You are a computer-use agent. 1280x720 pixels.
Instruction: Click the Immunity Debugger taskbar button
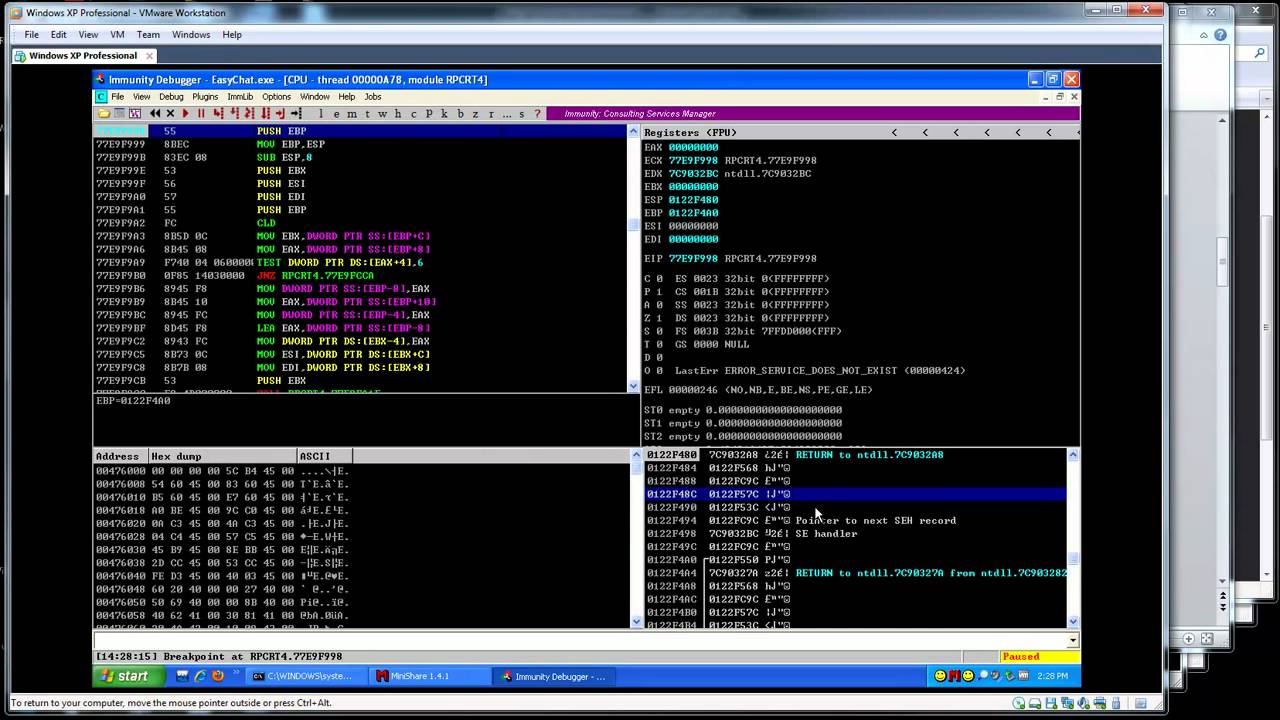pyautogui.click(x=555, y=676)
